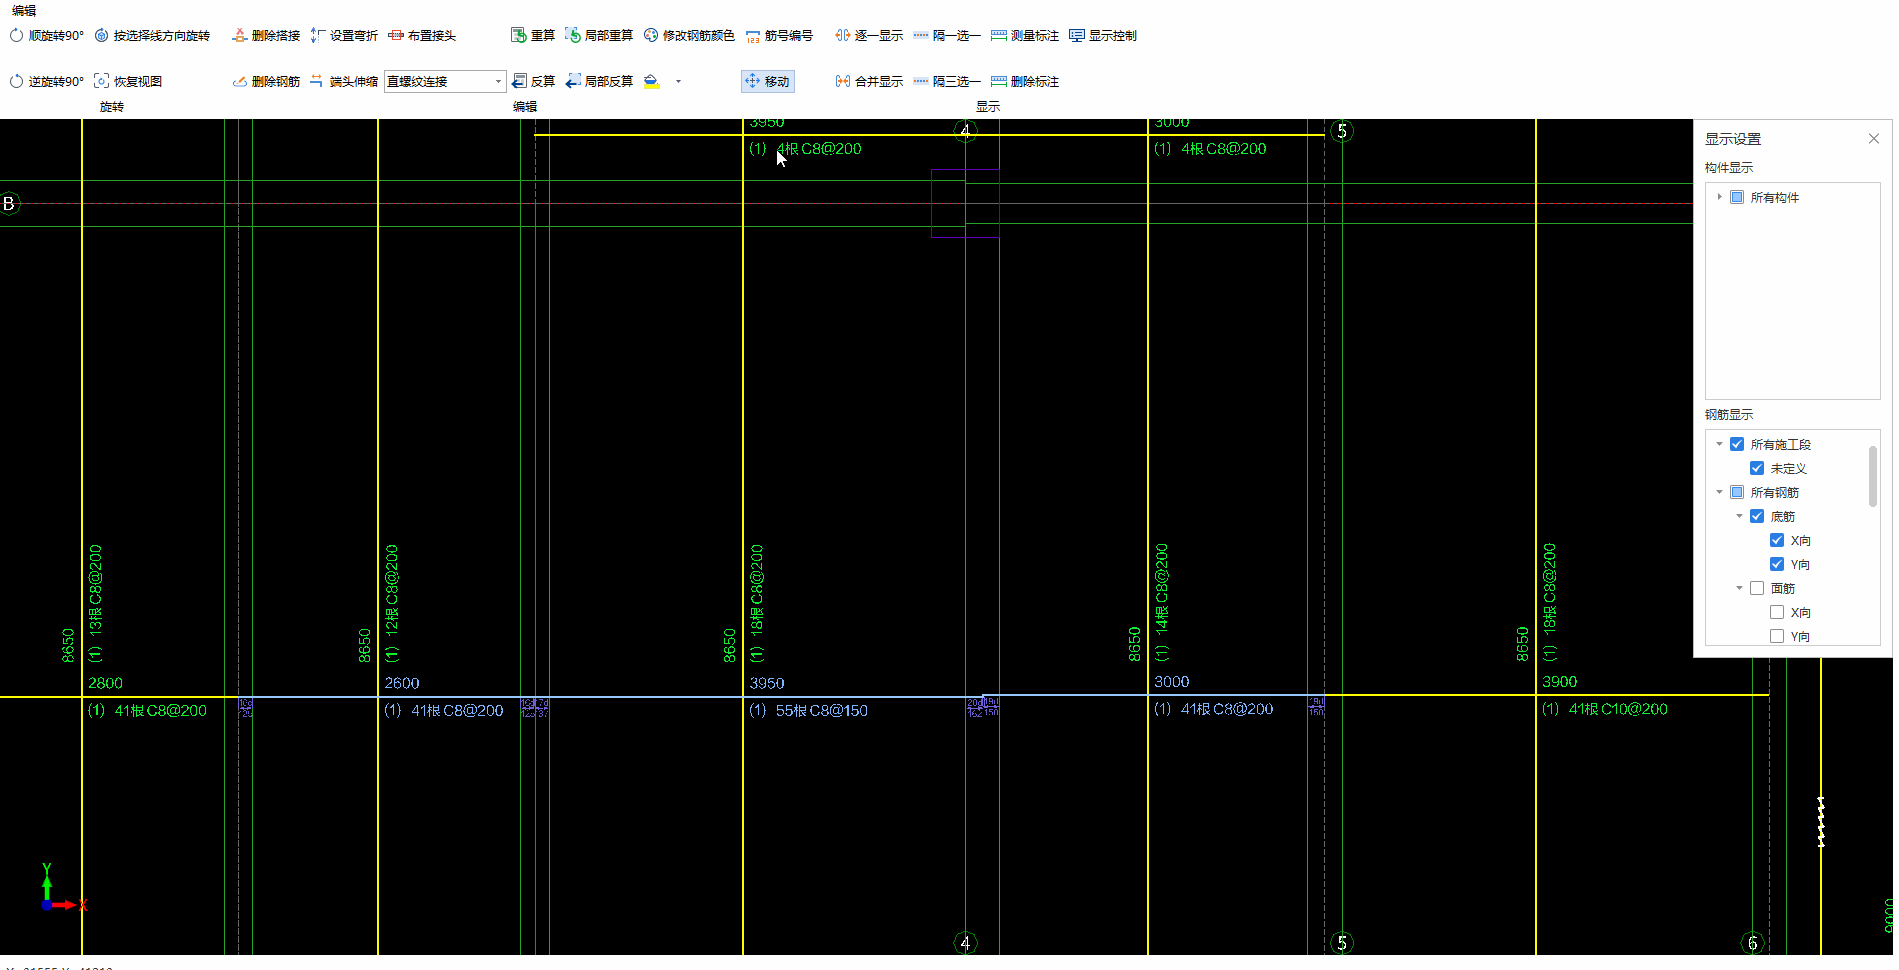1899x970 pixels.
Task: Check the 面筋 checkbox
Action: (1757, 589)
